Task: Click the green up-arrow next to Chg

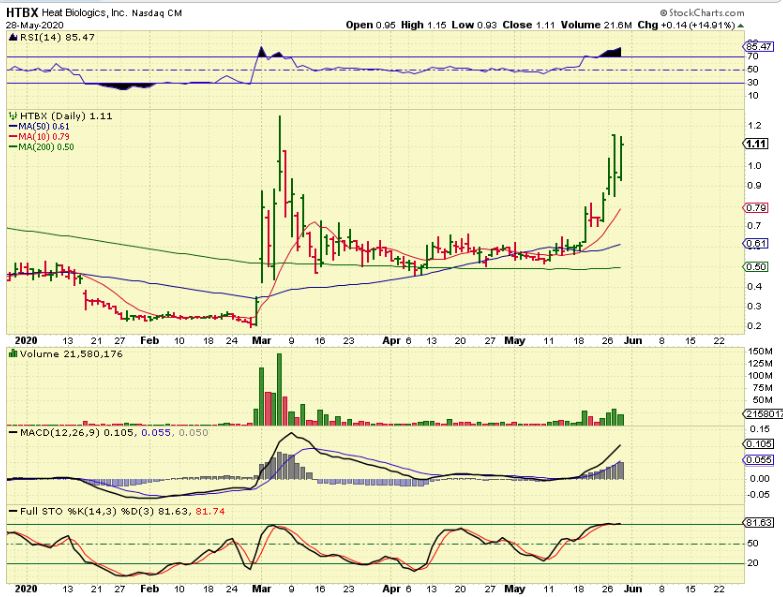Action: tap(741, 26)
